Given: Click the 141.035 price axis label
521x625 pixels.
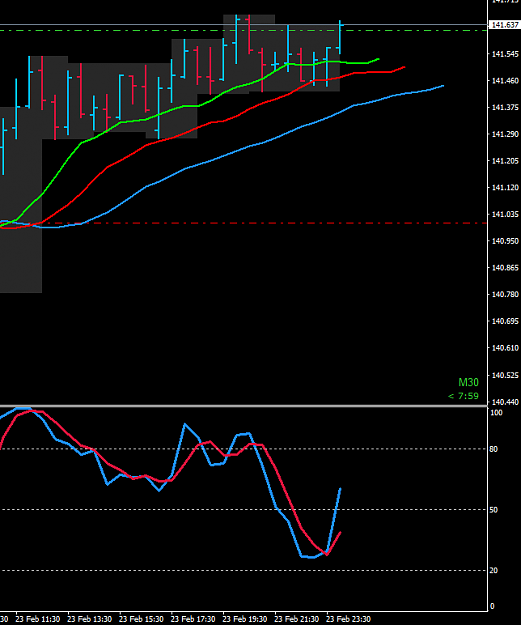Looking at the screenshot, I should click(x=505, y=214).
